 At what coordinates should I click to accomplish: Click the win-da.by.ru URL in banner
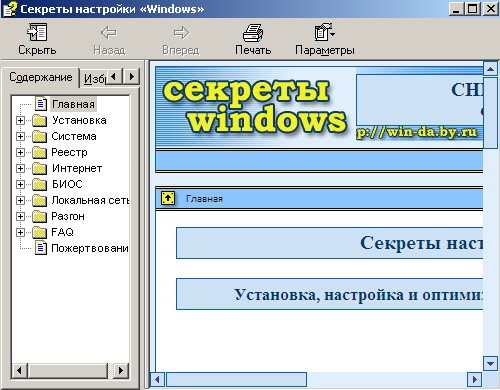click(x=417, y=132)
